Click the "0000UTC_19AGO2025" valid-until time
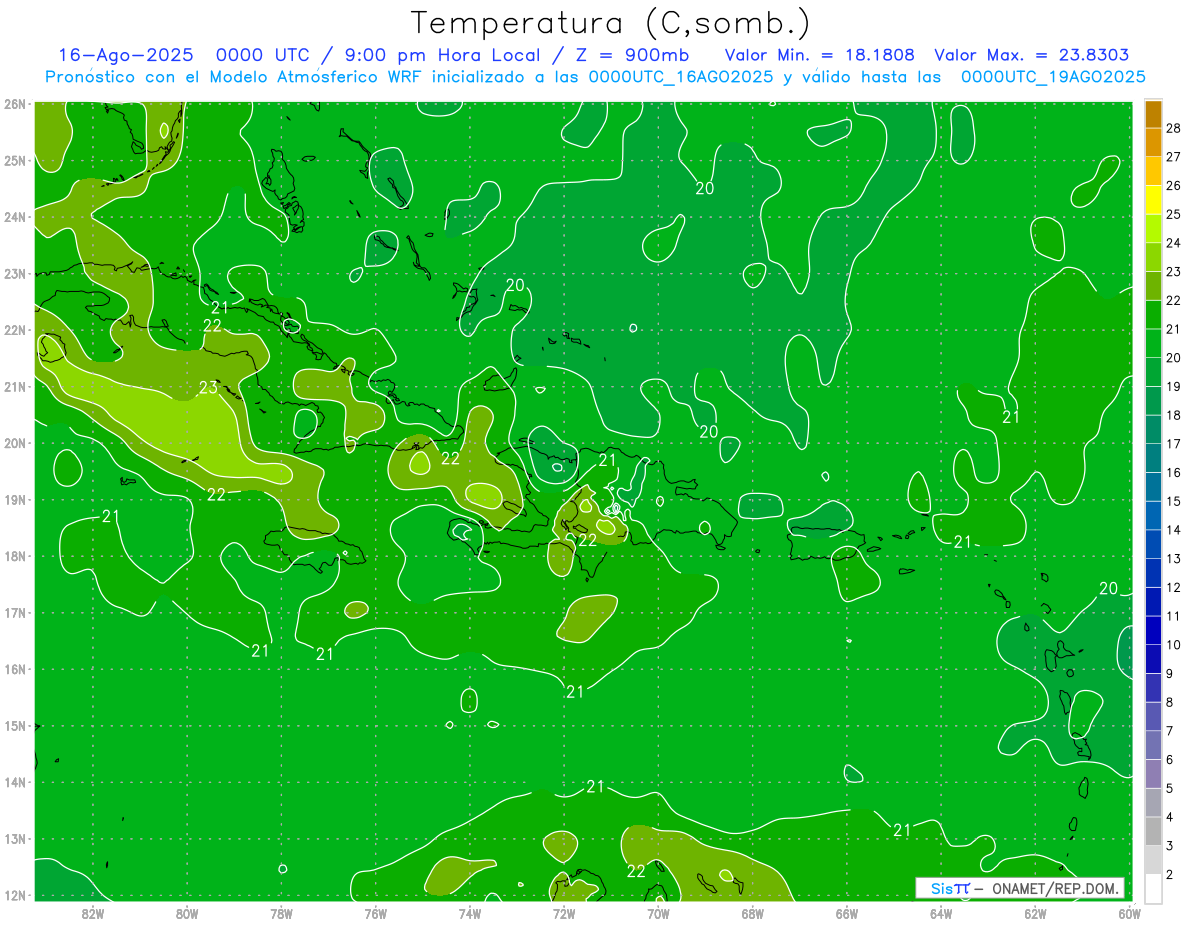This screenshot has width=1200, height=927. click(x=1053, y=77)
